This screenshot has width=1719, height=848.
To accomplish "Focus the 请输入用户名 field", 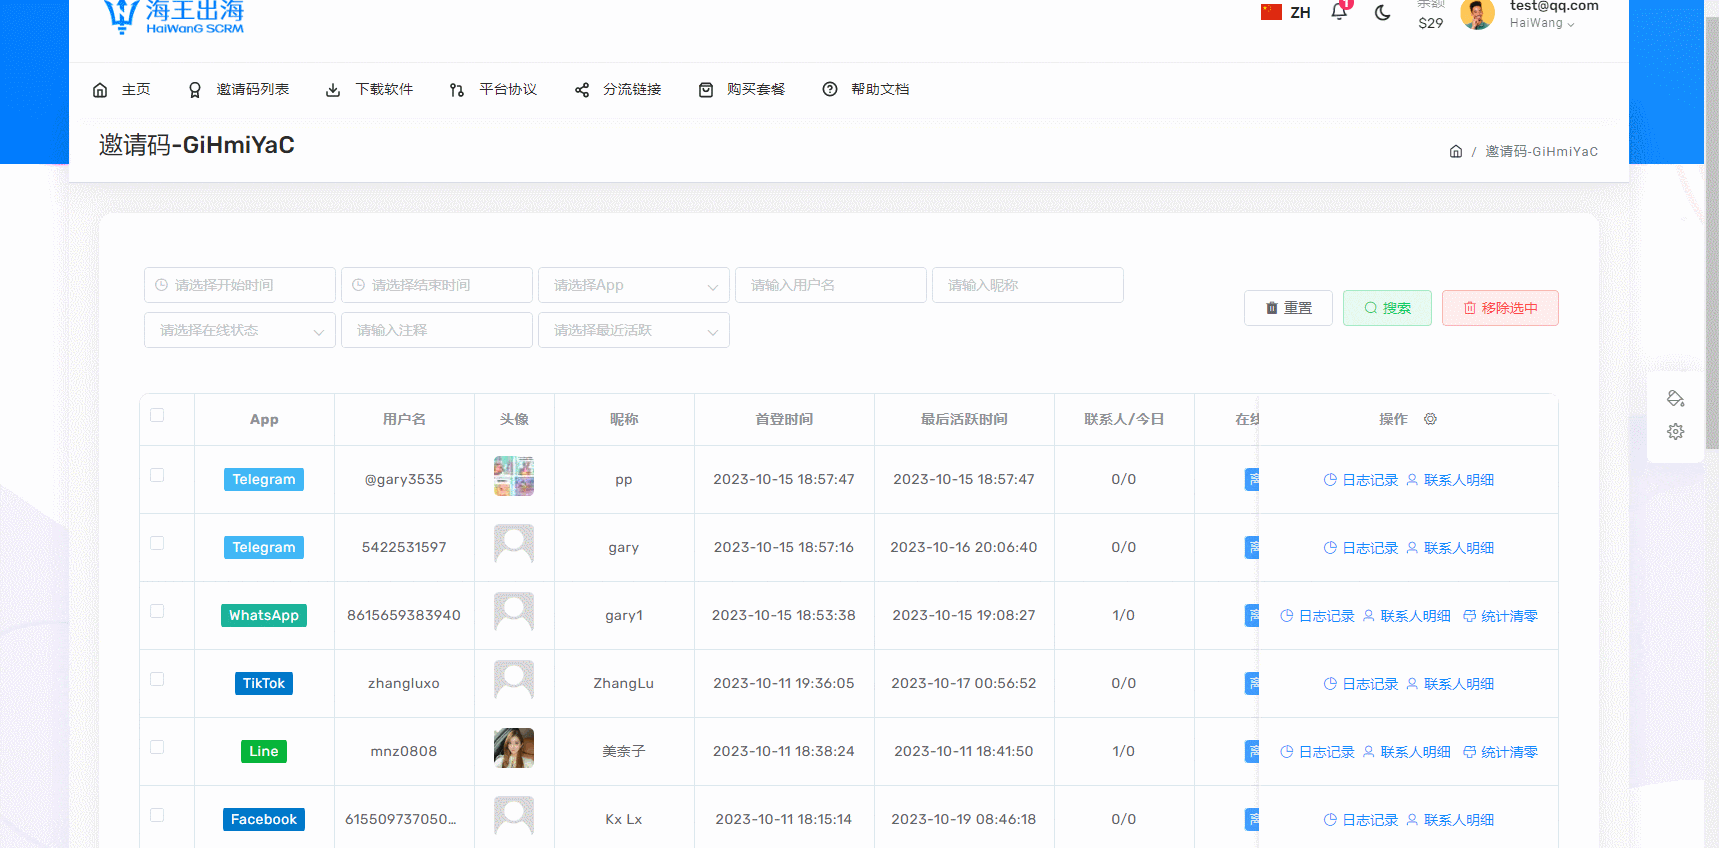I will [x=831, y=285].
